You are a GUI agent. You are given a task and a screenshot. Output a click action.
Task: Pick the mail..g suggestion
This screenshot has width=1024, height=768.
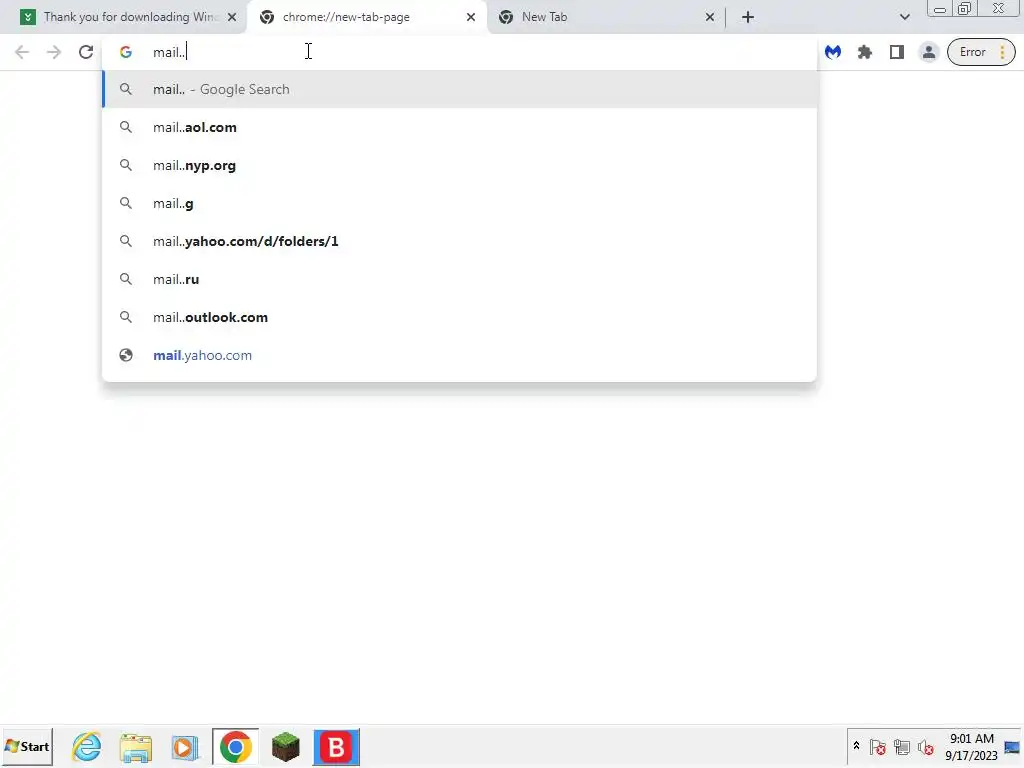tap(460, 203)
